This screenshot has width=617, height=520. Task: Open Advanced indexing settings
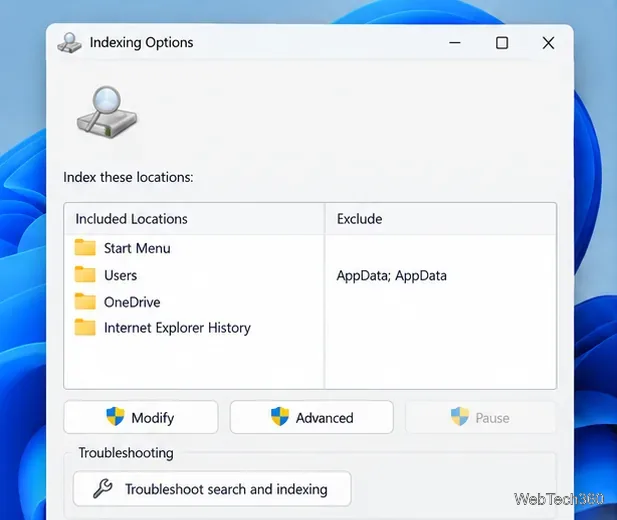click(312, 417)
